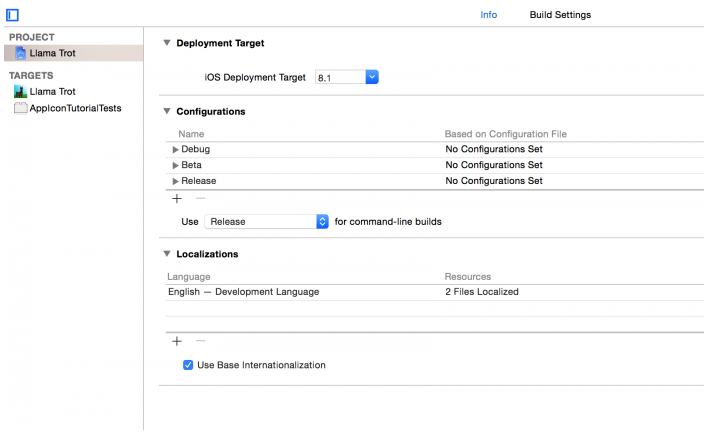
Task: Click the Llama Trot target app icon
Action: tap(20, 91)
